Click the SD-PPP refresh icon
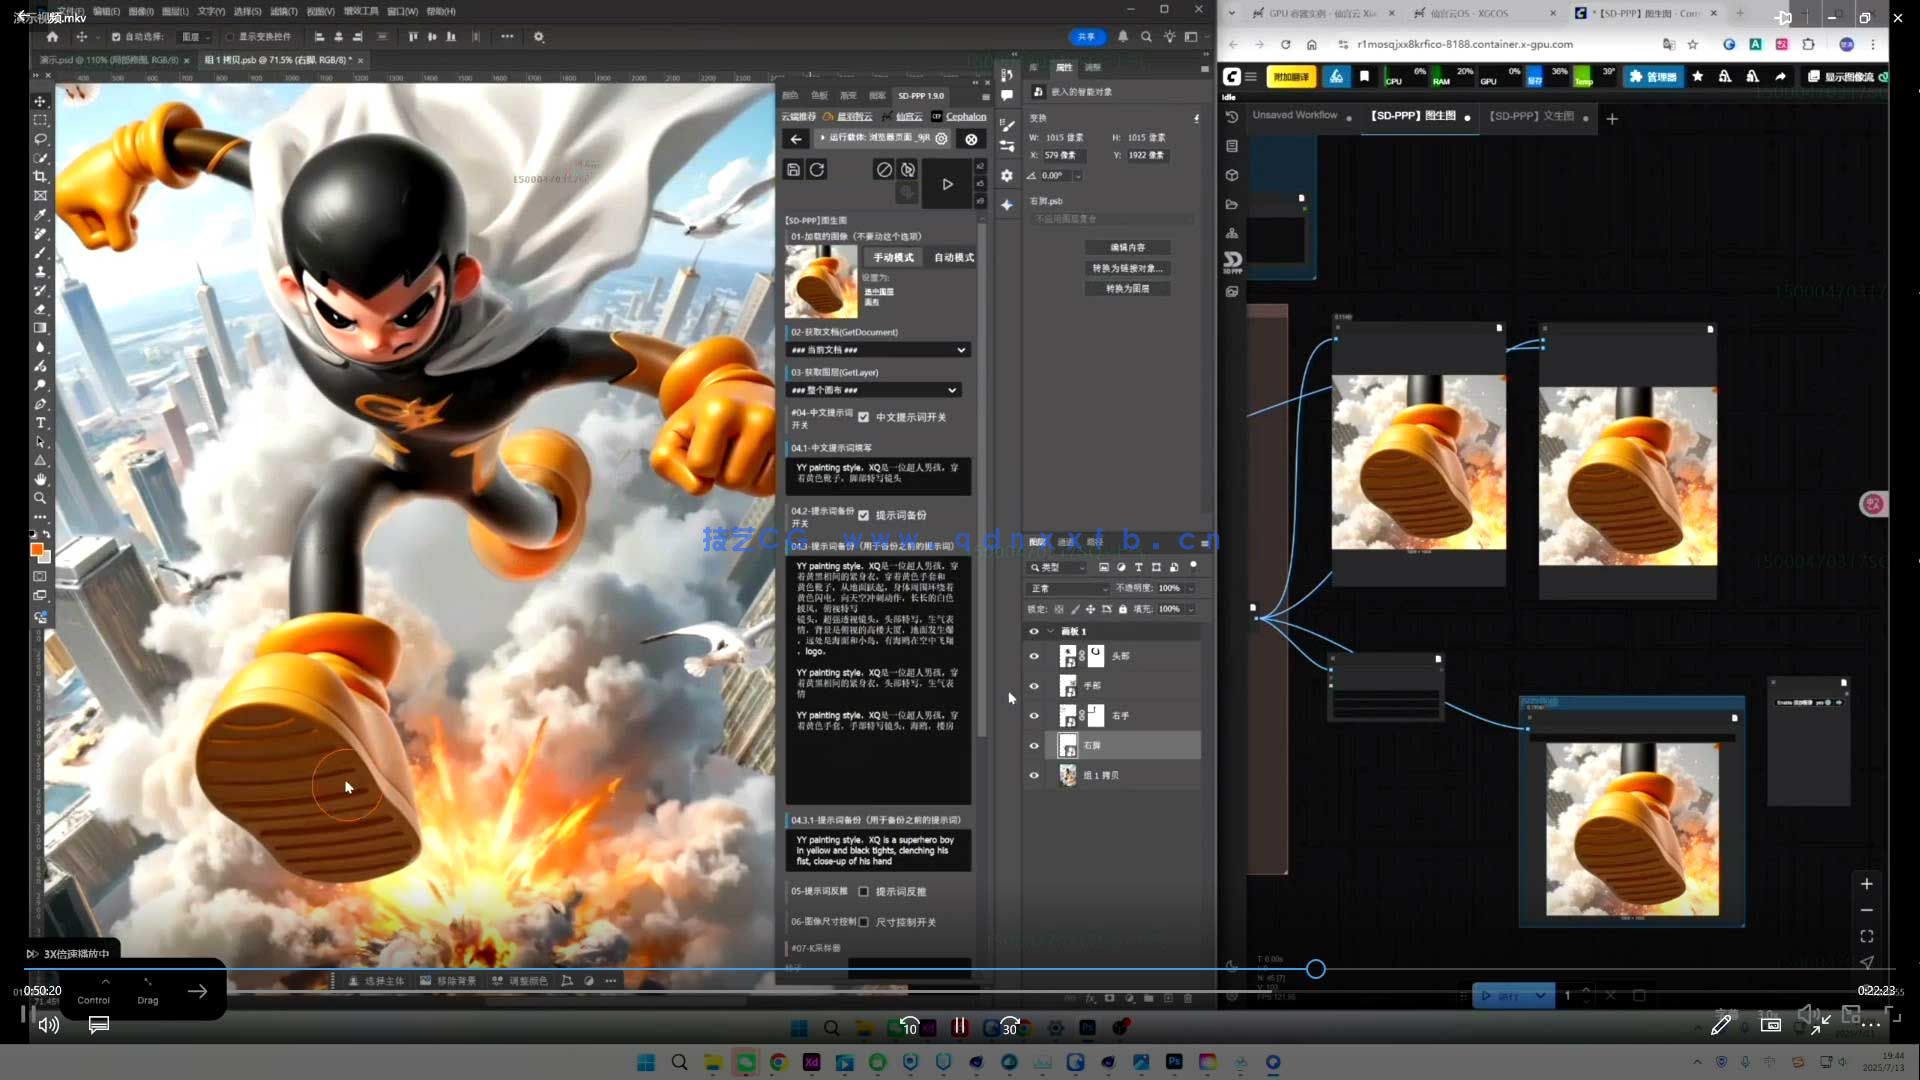This screenshot has width=1920, height=1080. click(817, 170)
